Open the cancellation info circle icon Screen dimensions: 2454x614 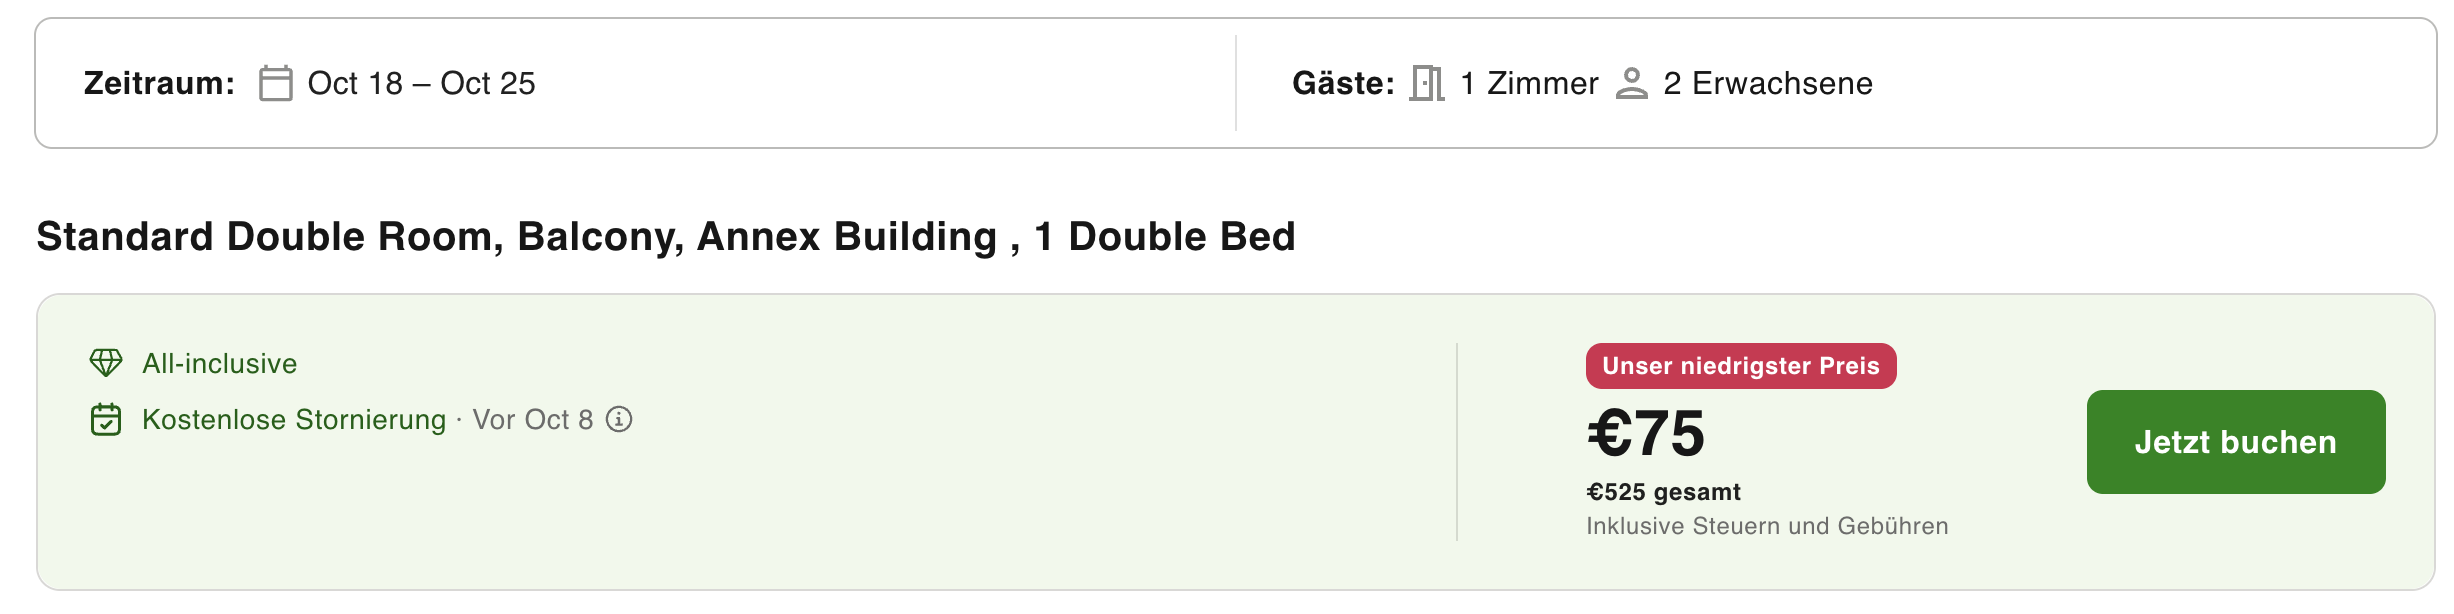pyautogui.click(x=619, y=419)
